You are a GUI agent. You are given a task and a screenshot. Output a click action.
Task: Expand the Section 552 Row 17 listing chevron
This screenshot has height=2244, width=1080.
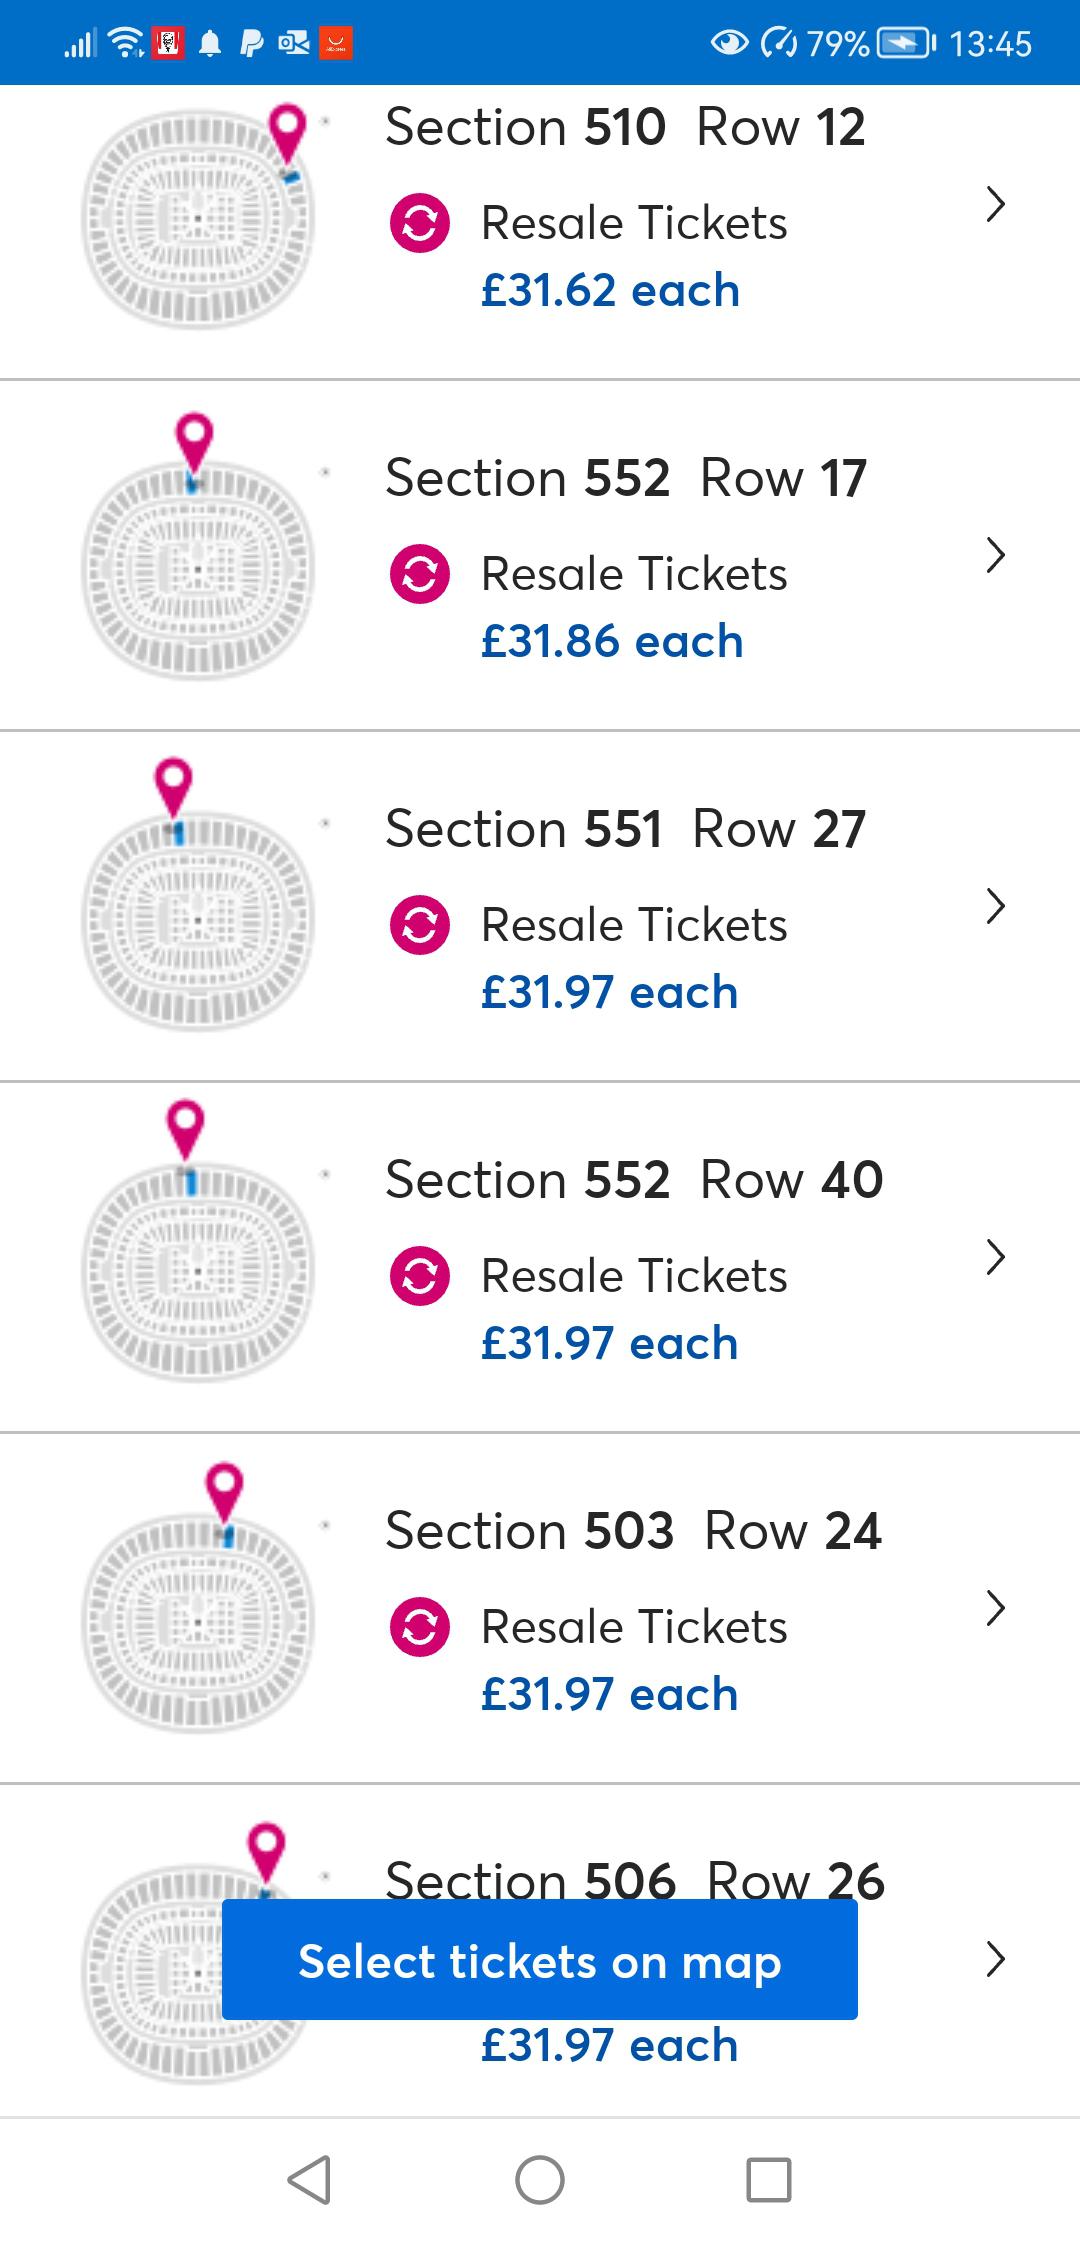(995, 555)
